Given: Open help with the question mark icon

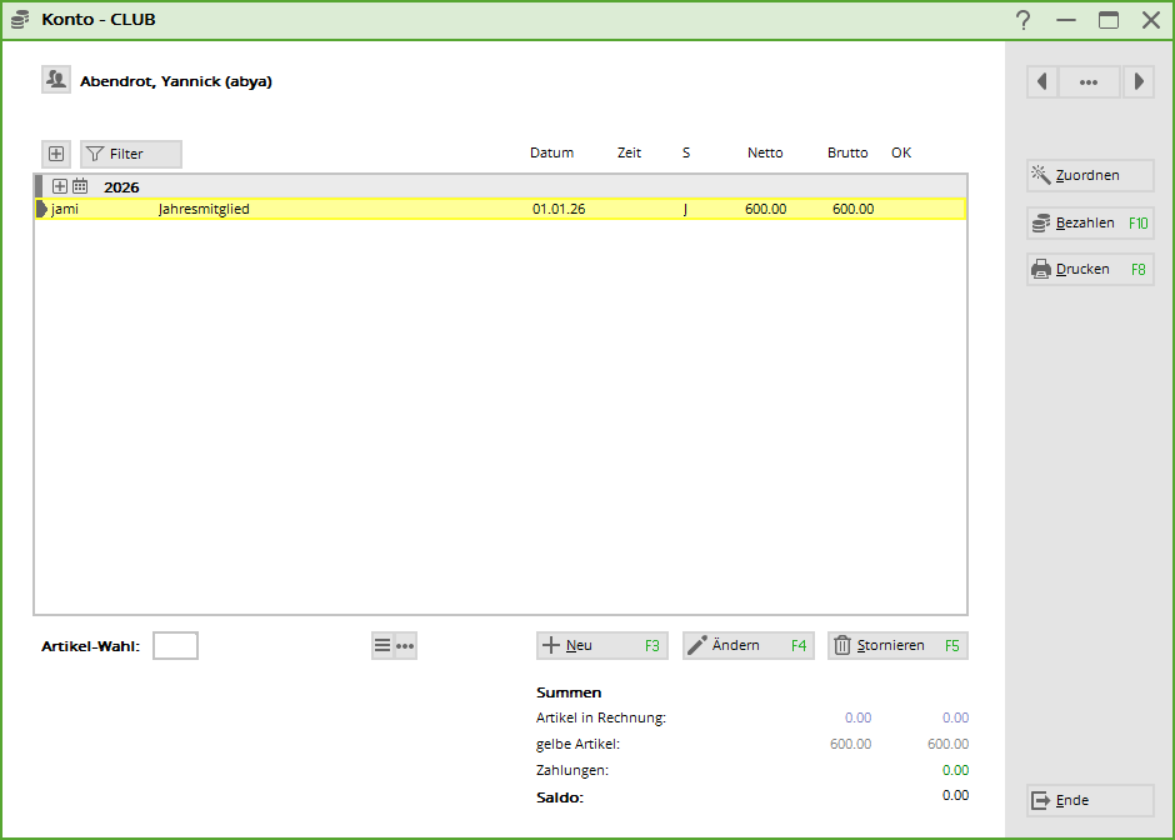Looking at the screenshot, I should pos(1023,20).
